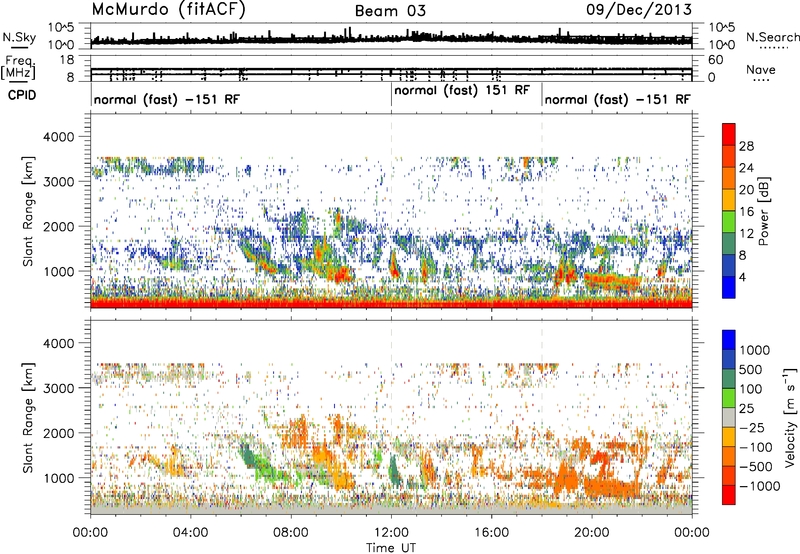Click the red segment of Power colorbar

[729, 134]
